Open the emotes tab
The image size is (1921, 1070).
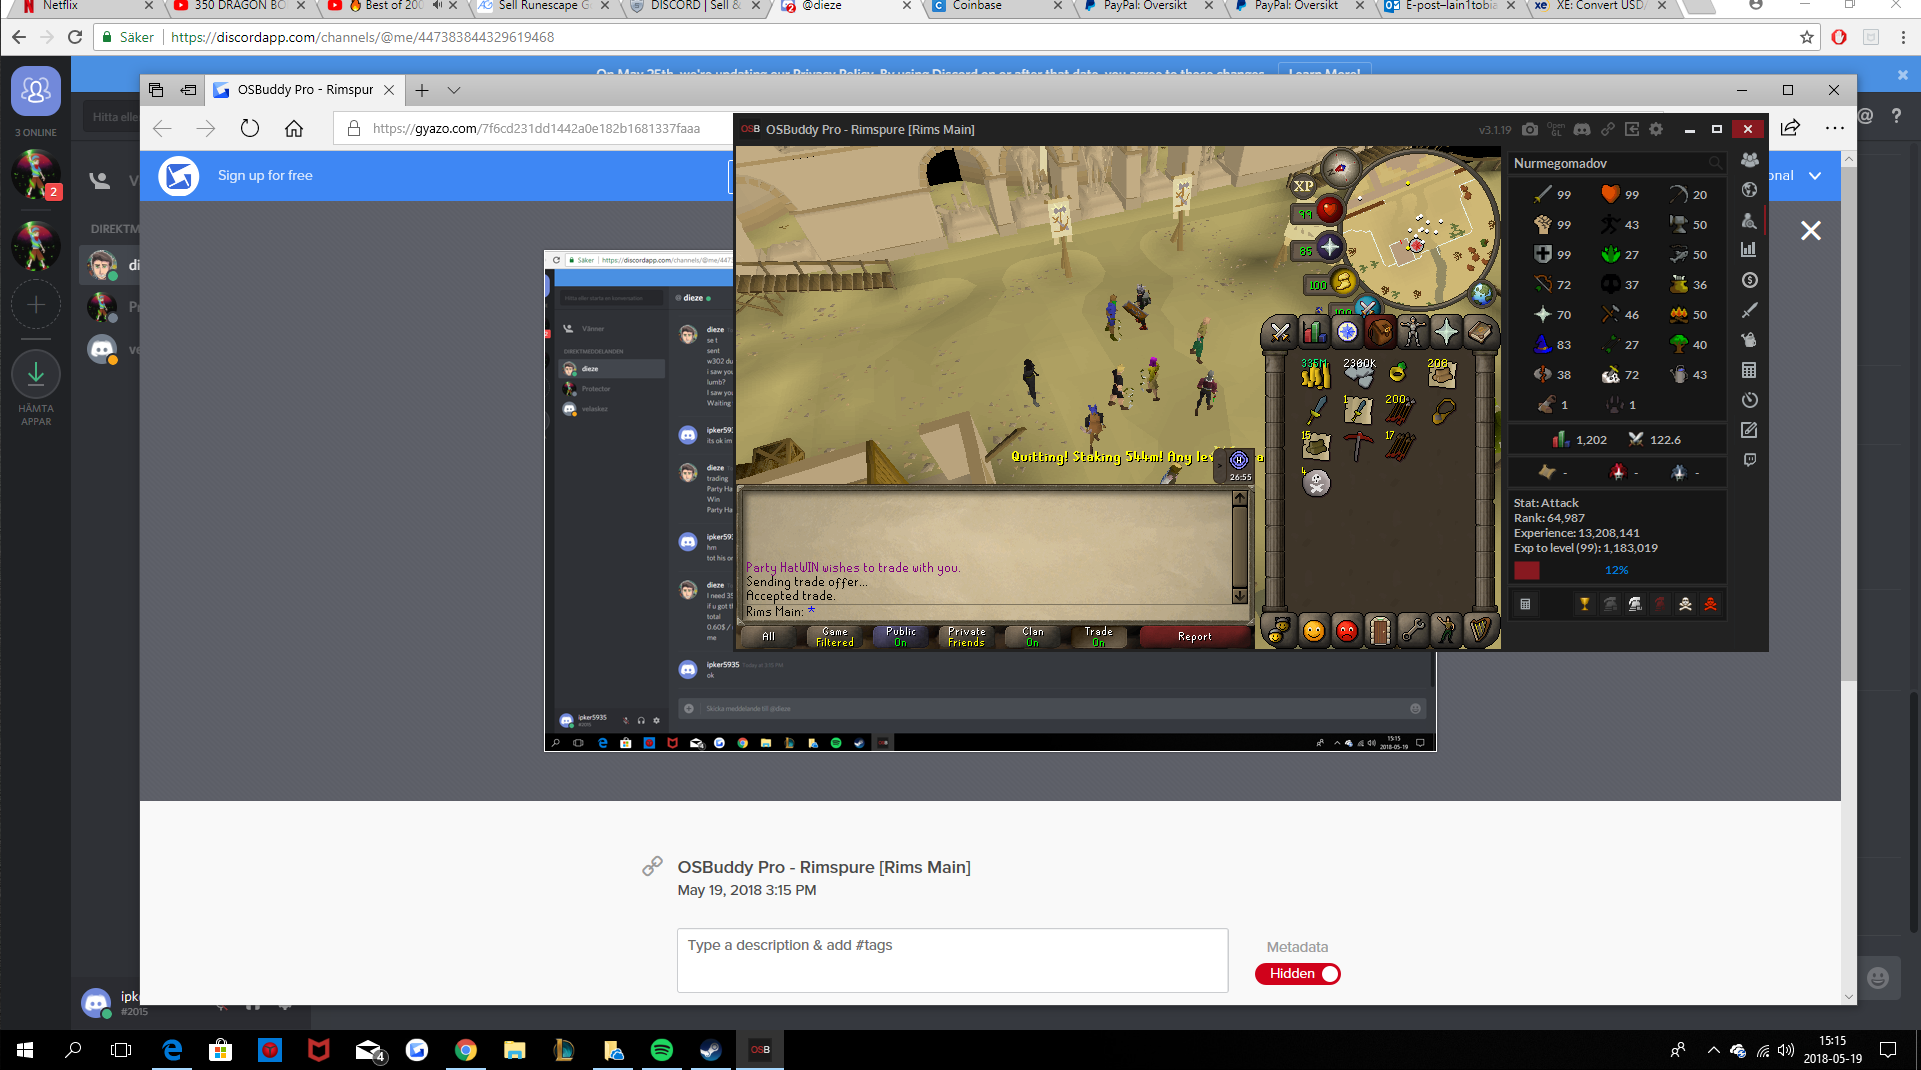(1446, 631)
